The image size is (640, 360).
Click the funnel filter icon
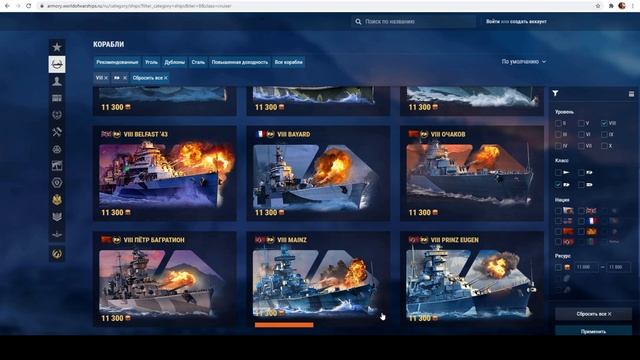[555, 93]
